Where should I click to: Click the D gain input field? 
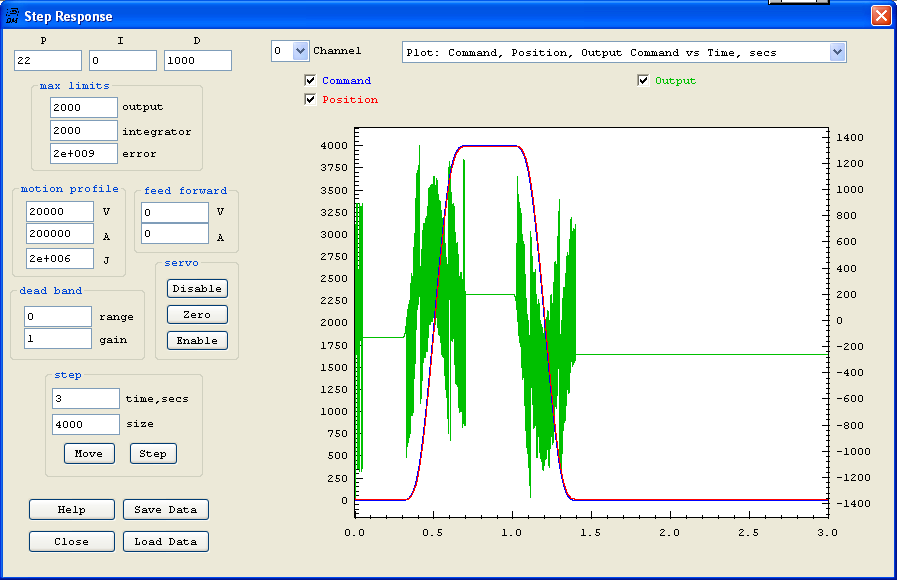[x=197, y=61]
